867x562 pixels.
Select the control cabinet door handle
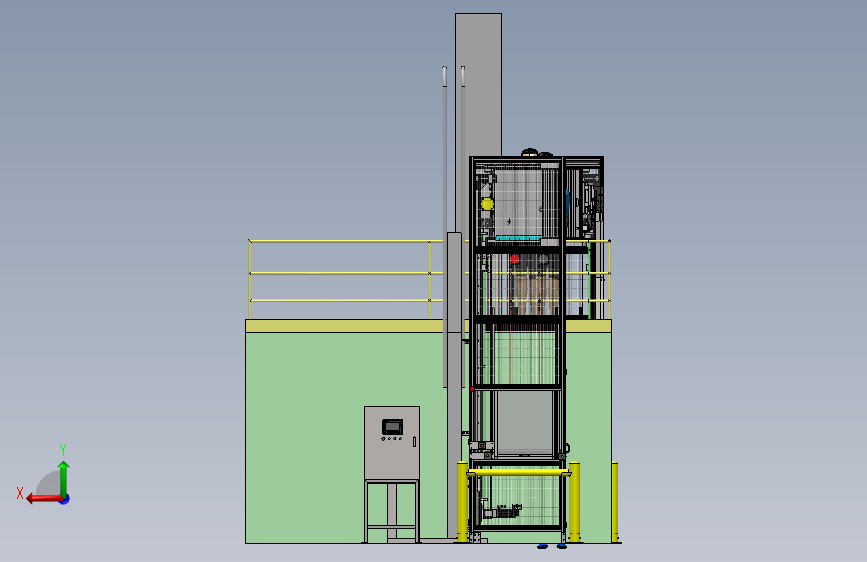click(415, 441)
